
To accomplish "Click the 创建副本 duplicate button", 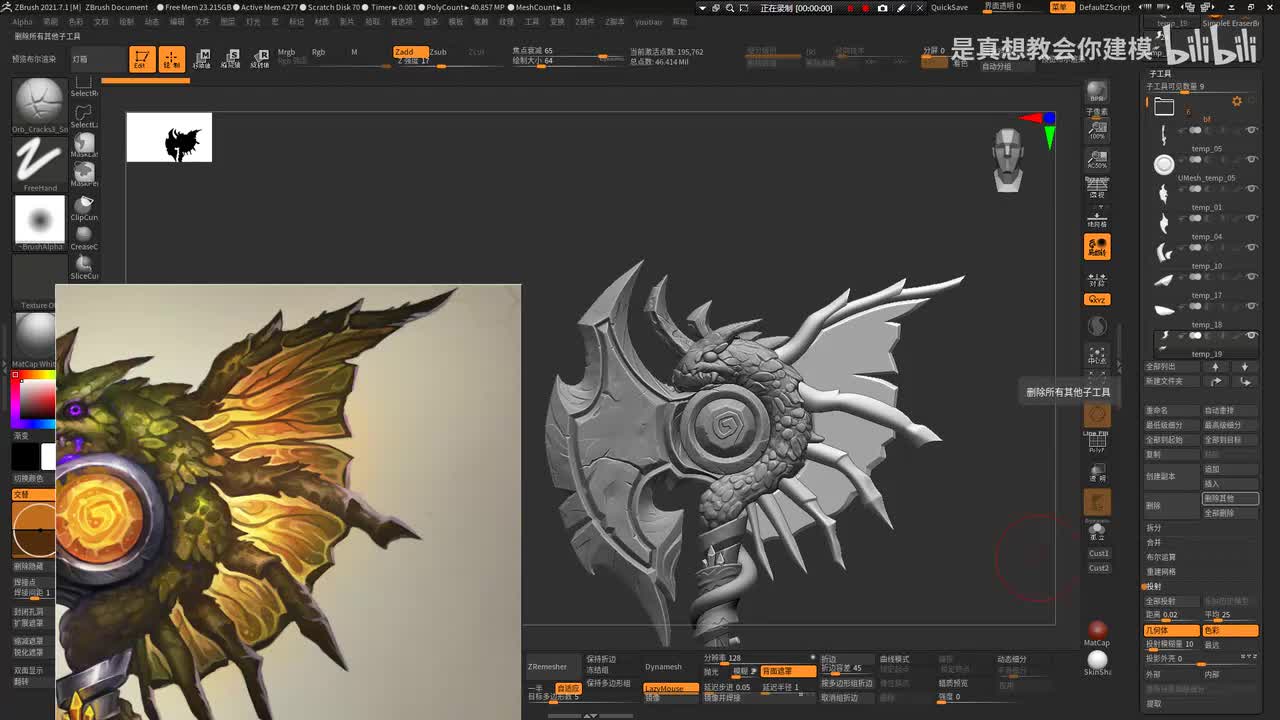I will (x=1171, y=476).
